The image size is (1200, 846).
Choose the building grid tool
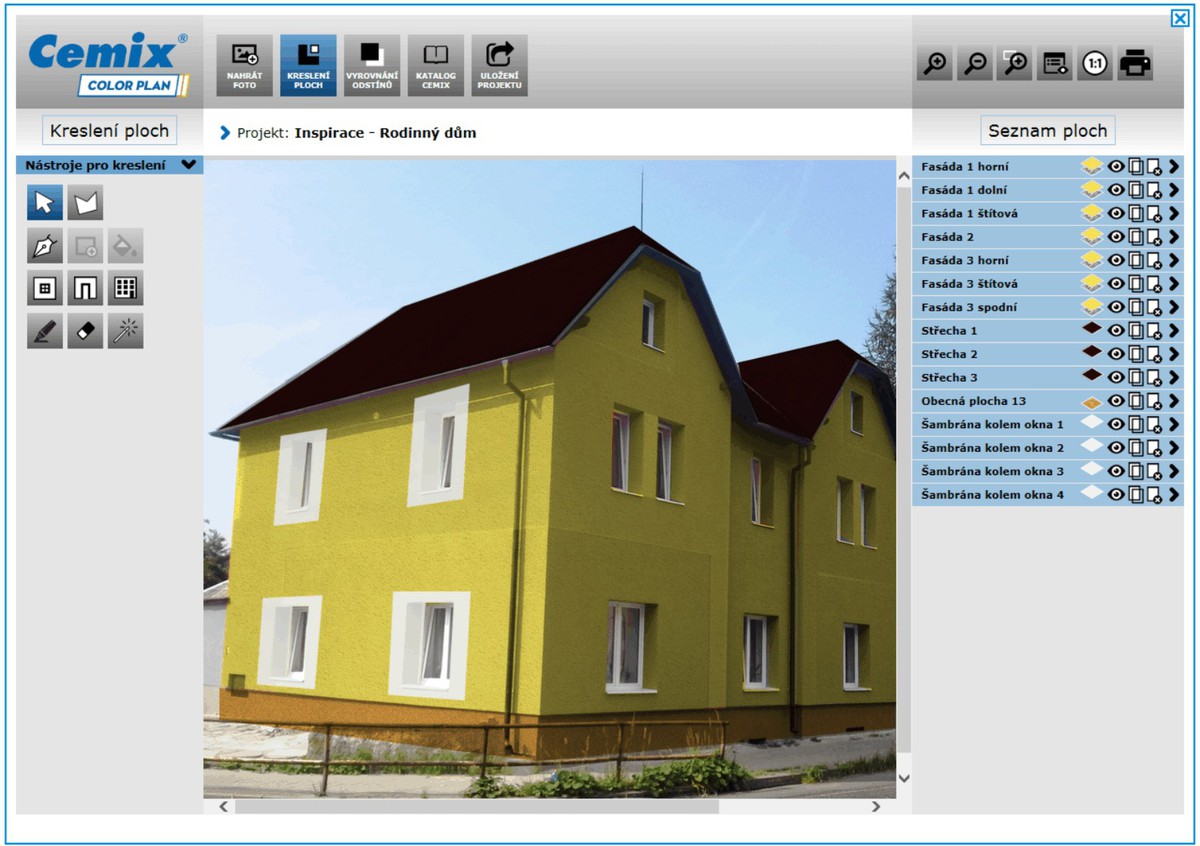125,288
